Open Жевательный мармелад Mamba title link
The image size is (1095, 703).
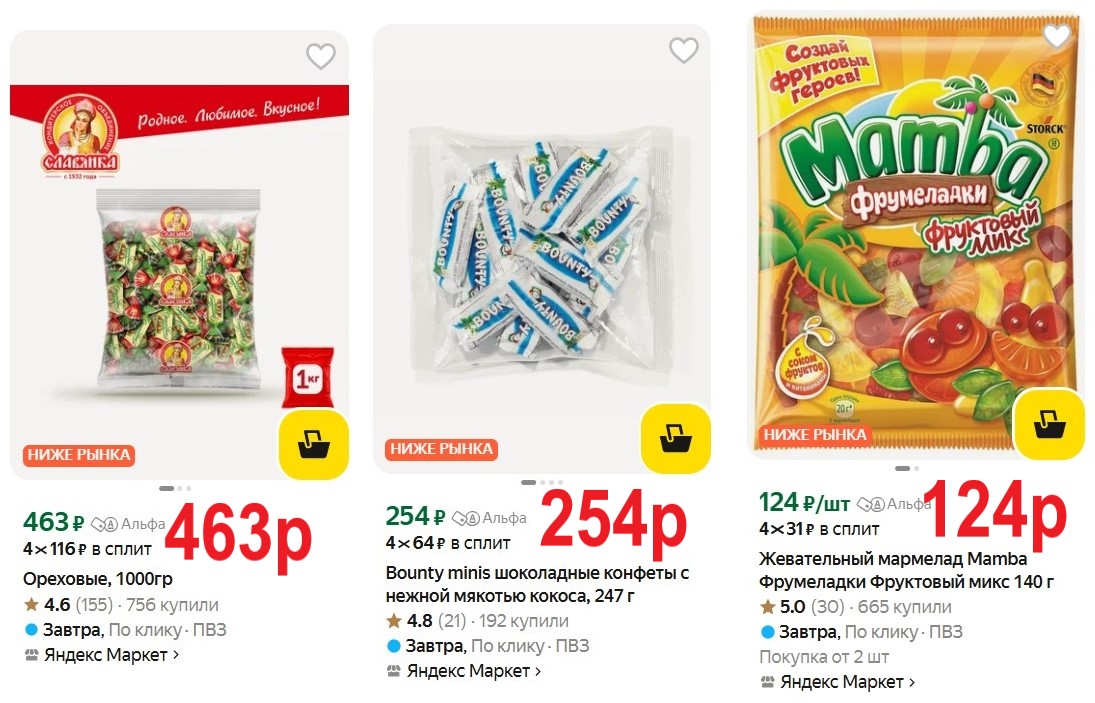point(907,570)
